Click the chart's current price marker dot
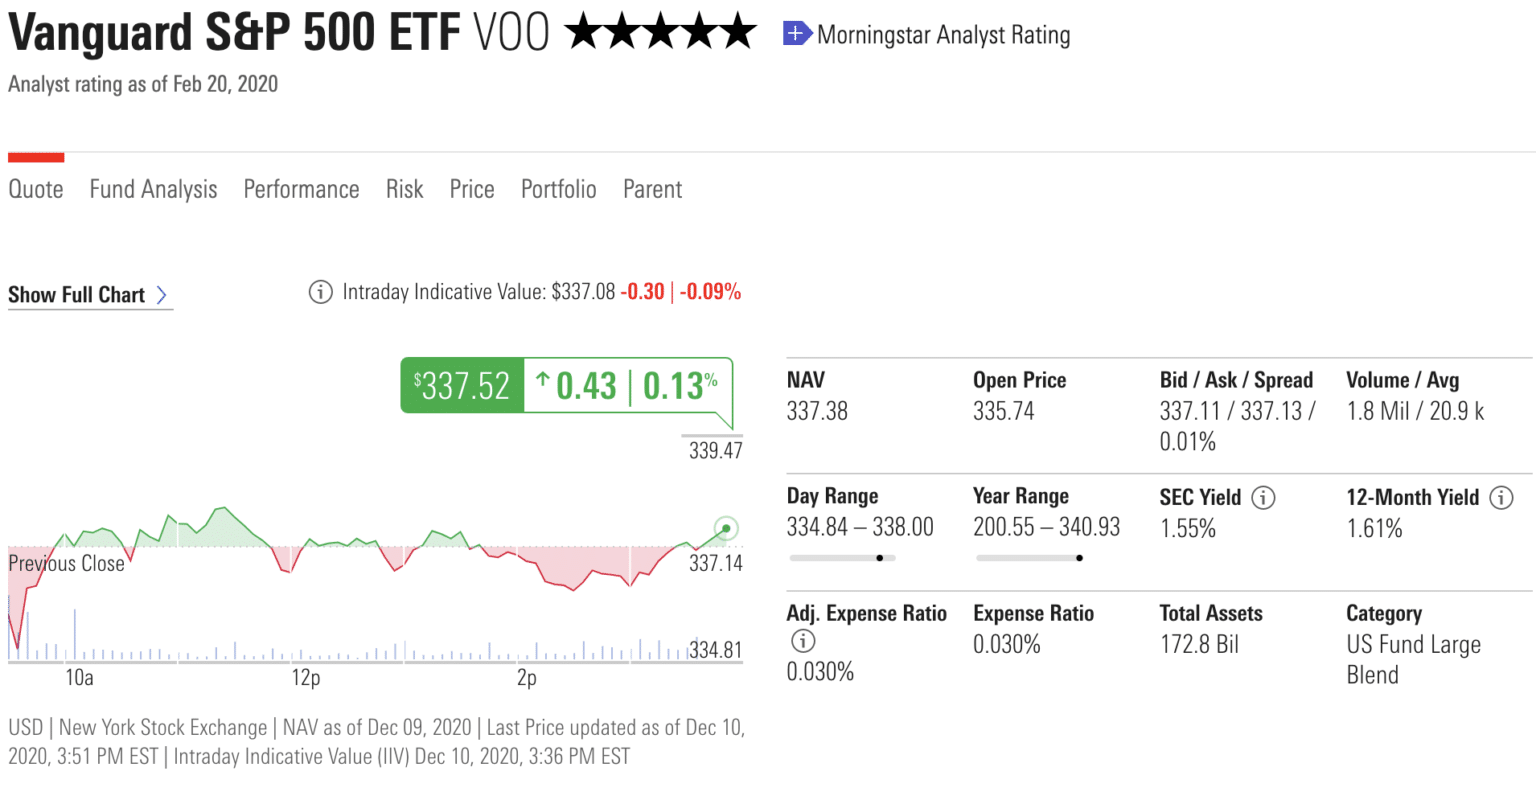1536x796 pixels. (725, 527)
